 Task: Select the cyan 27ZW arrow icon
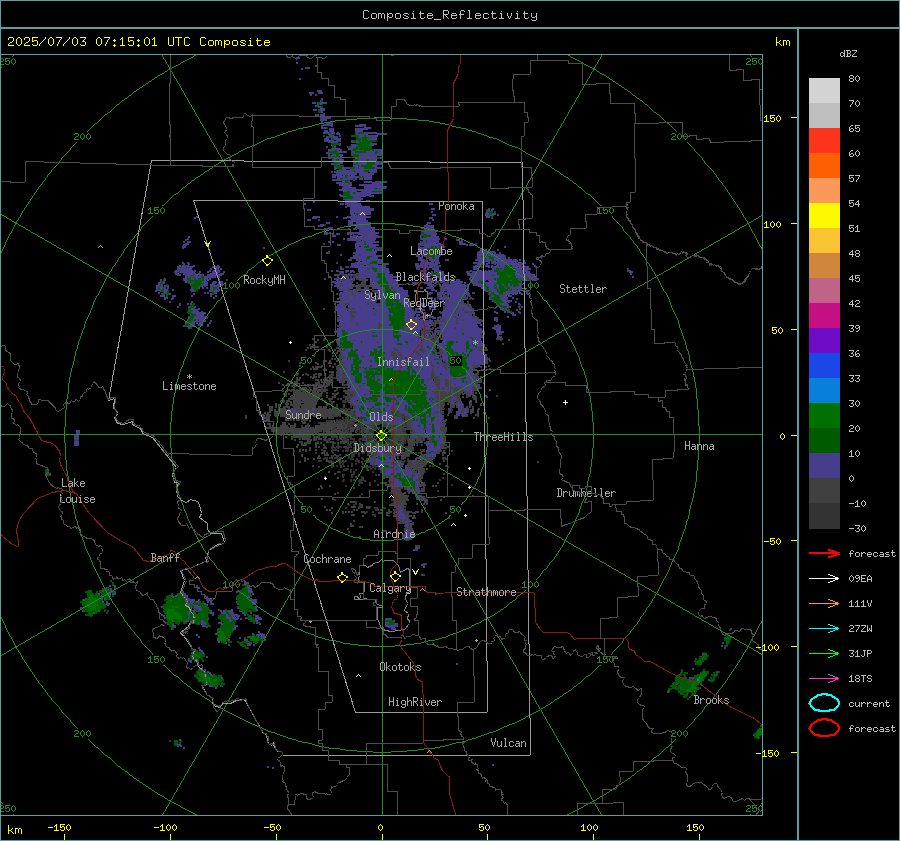(824, 629)
